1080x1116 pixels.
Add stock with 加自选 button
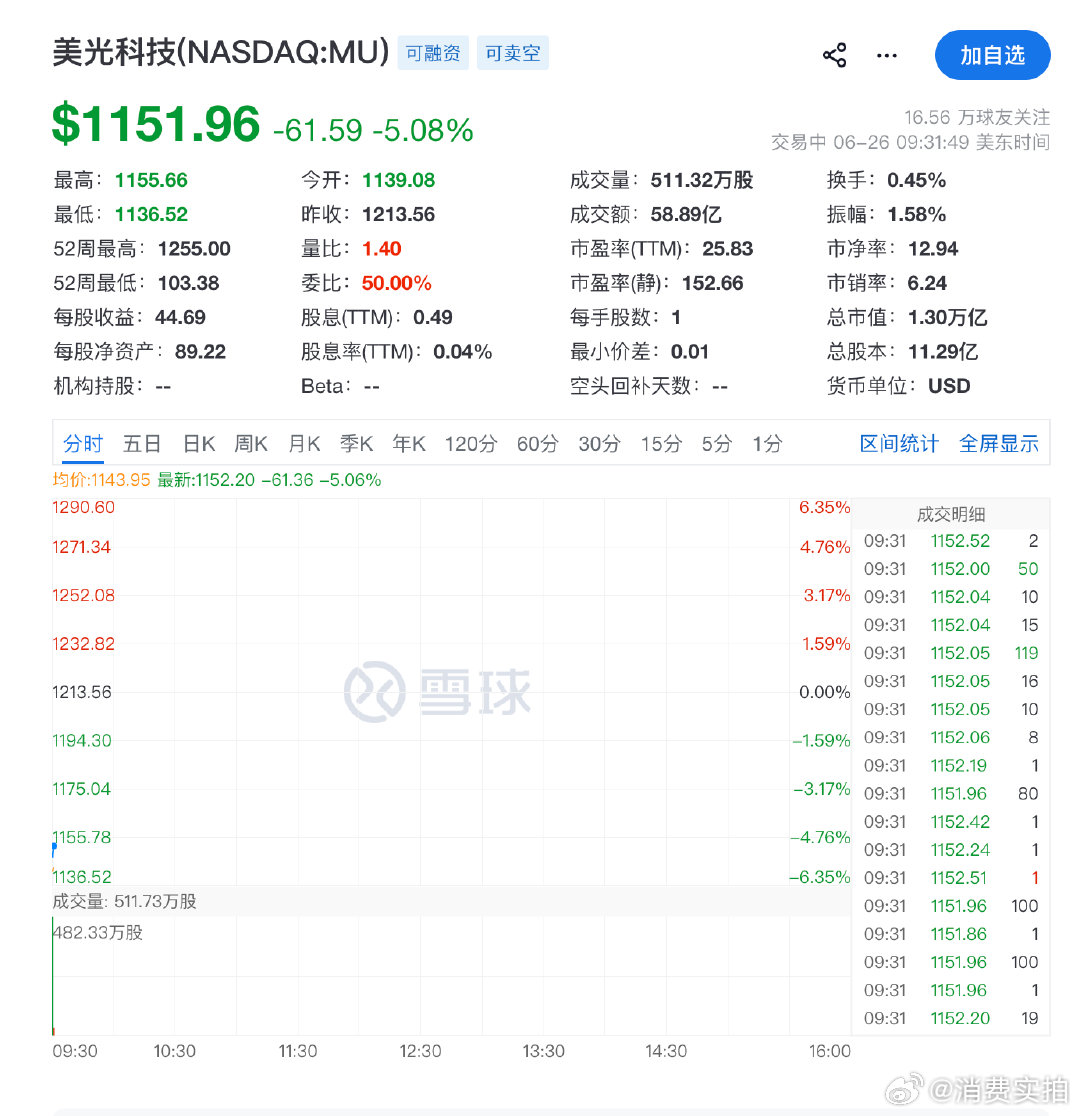tap(992, 55)
